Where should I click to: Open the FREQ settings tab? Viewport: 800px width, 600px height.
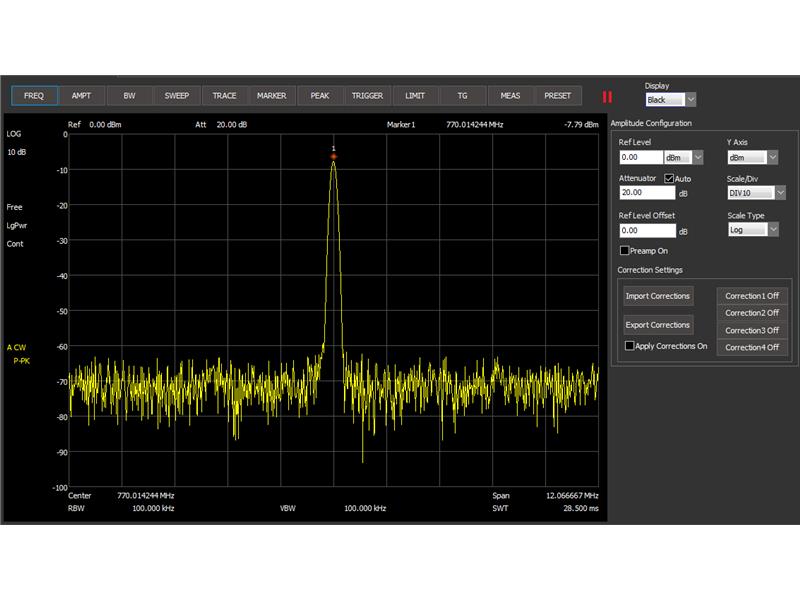[34, 96]
